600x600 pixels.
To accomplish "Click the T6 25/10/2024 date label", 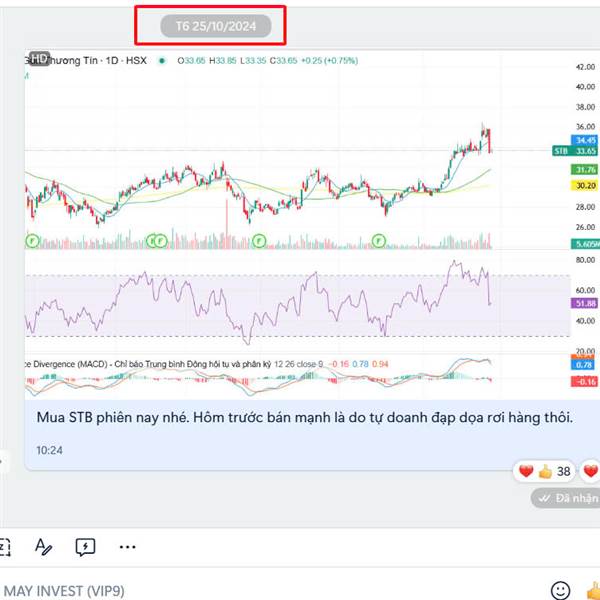I will point(216,26).
